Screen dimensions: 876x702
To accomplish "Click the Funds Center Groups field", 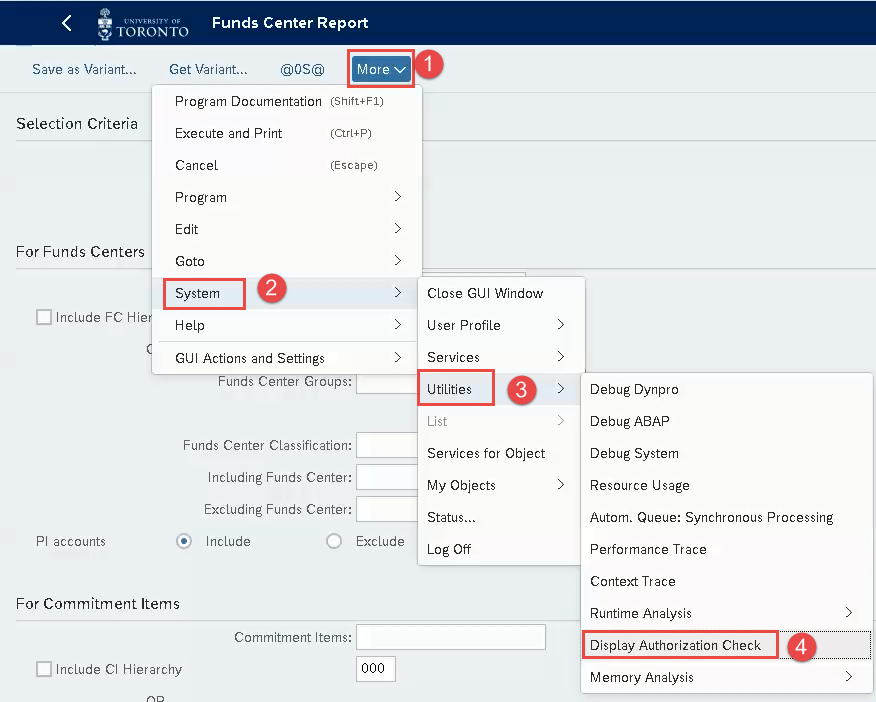I will (387, 384).
